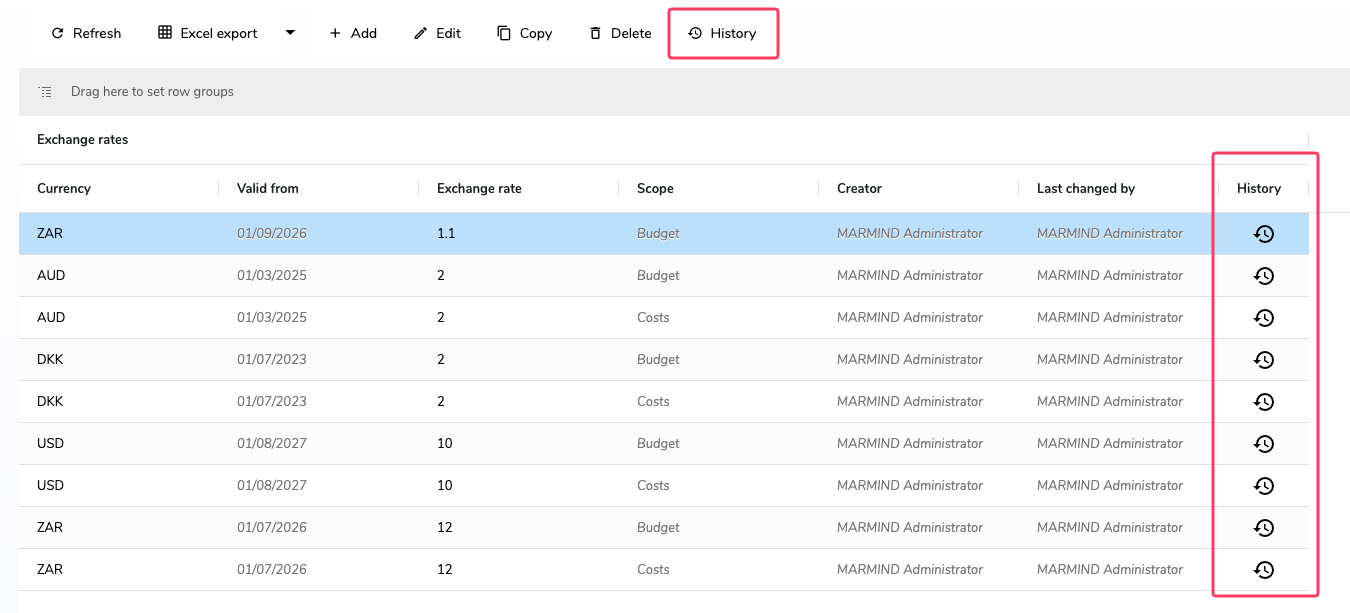Click the History column header
This screenshot has width=1350, height=613.
(1259, 188)
